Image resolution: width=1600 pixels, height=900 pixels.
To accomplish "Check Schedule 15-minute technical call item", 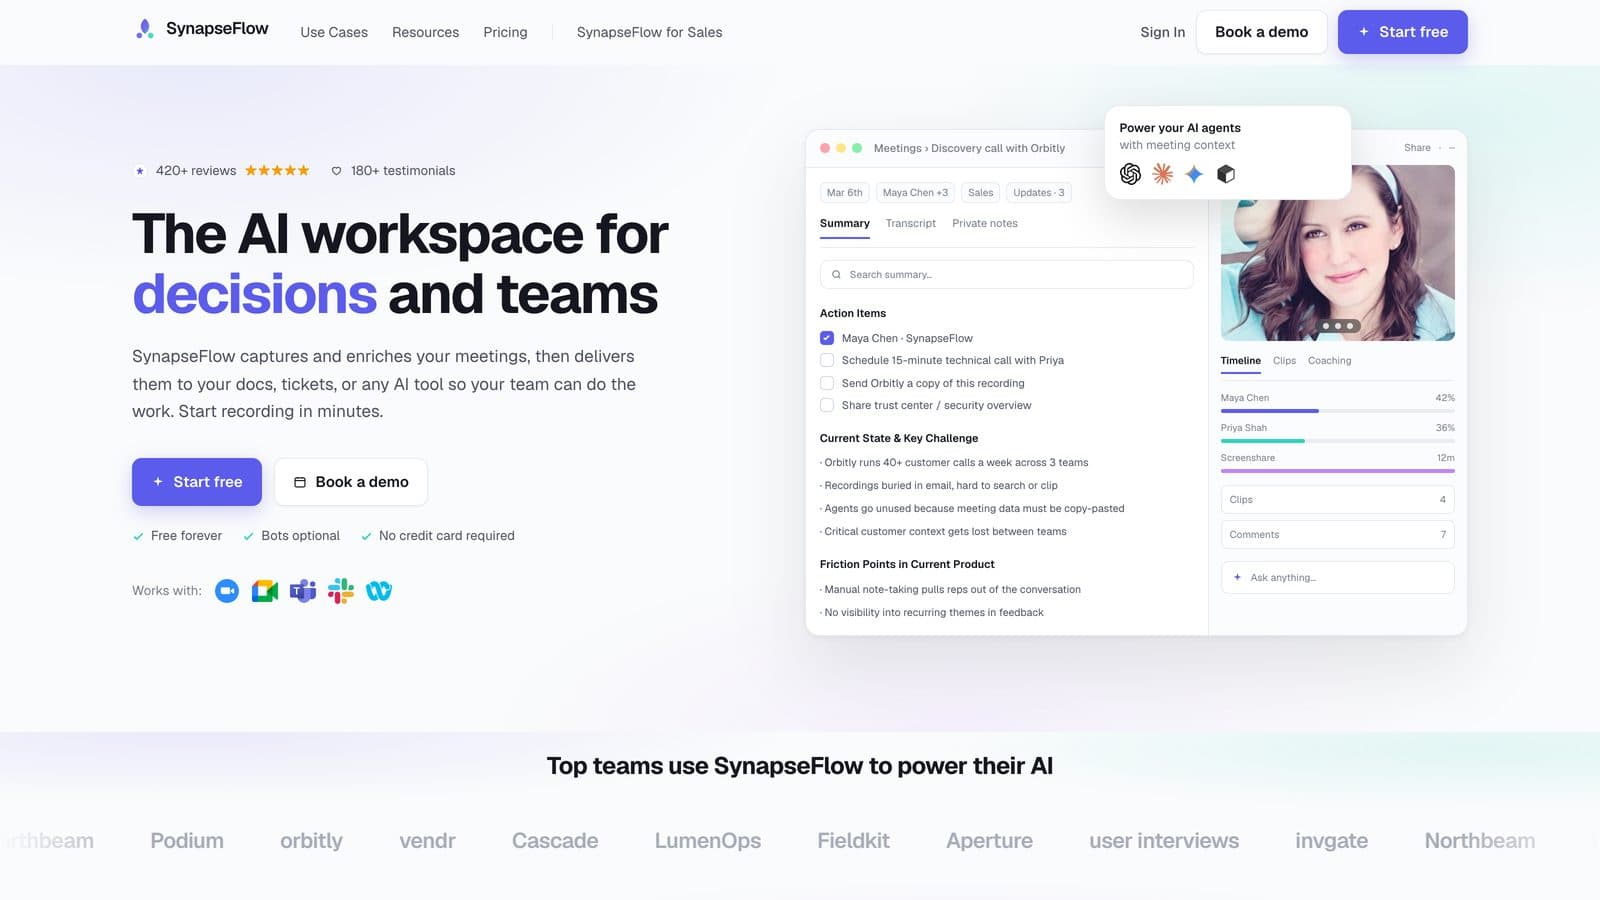I will pyautogui.click(x=827, y=360).
